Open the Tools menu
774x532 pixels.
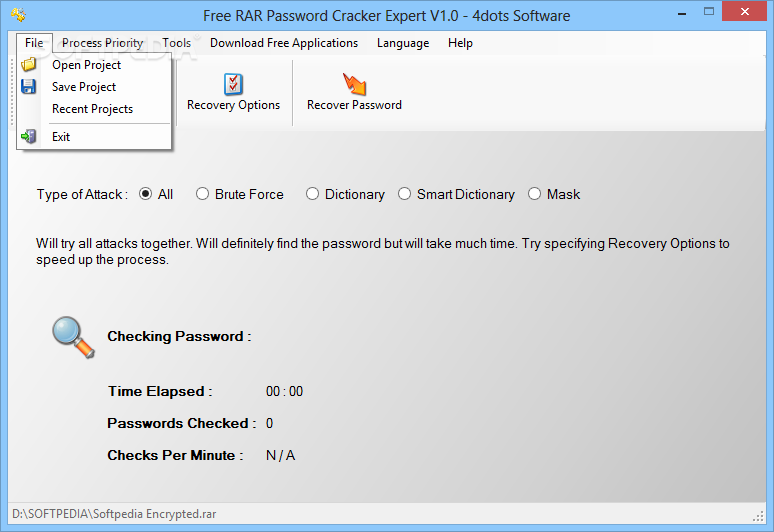[177, 43]
